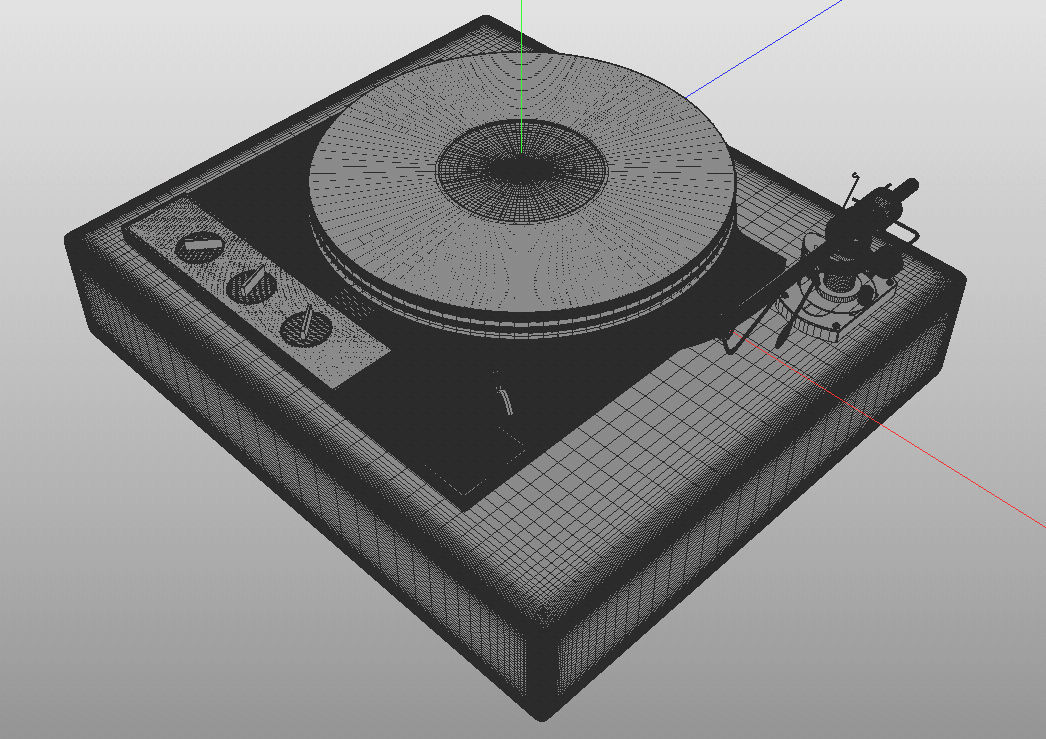Select the middle knob on control panel

pos(251,285)
